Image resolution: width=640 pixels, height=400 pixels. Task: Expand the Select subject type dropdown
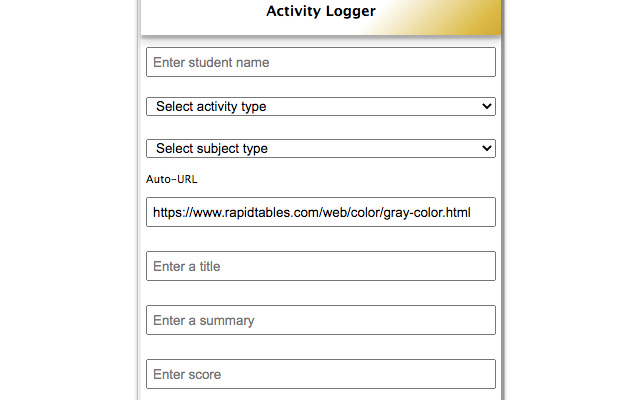coord(320,148)
